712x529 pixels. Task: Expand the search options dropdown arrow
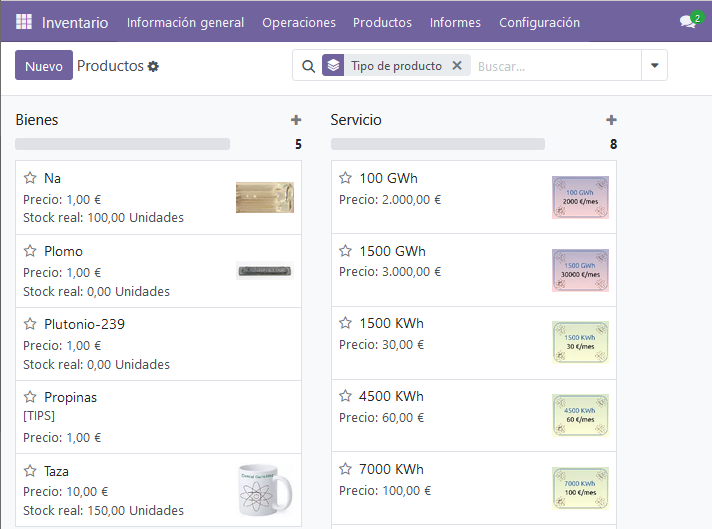point(654,65)
